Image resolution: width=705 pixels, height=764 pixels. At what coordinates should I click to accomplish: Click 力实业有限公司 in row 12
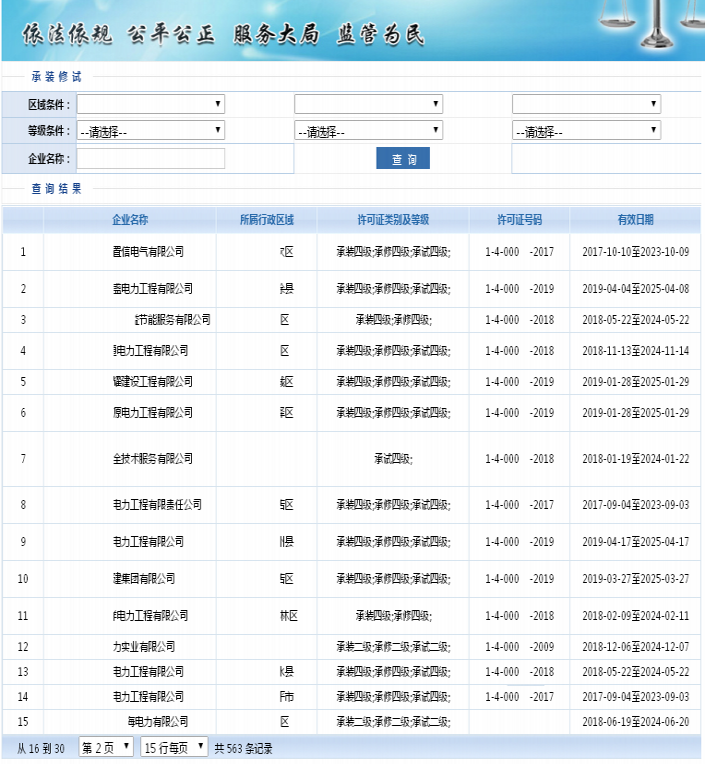pyautogui.click(x=144, y=647)
